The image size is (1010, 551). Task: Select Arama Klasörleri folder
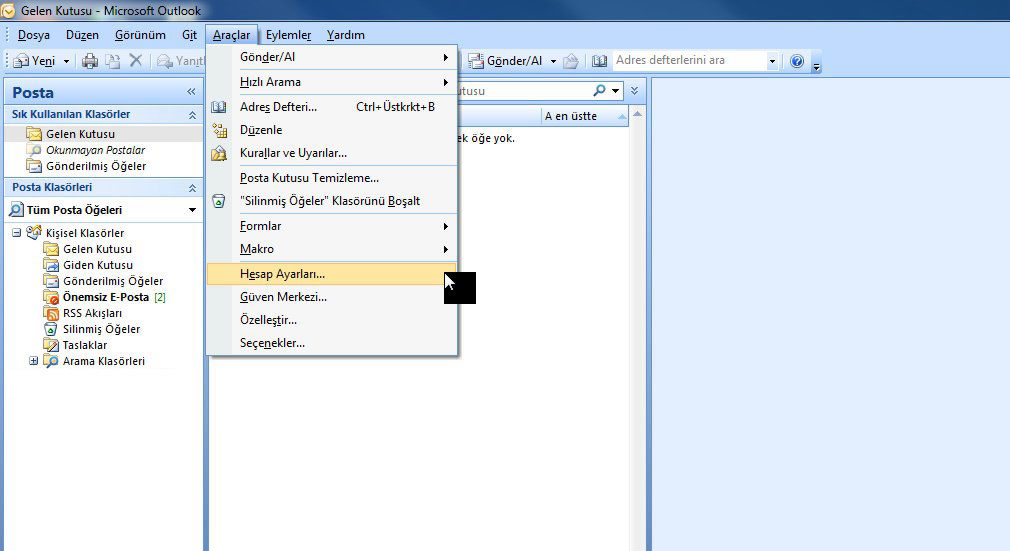coord(103,362)
